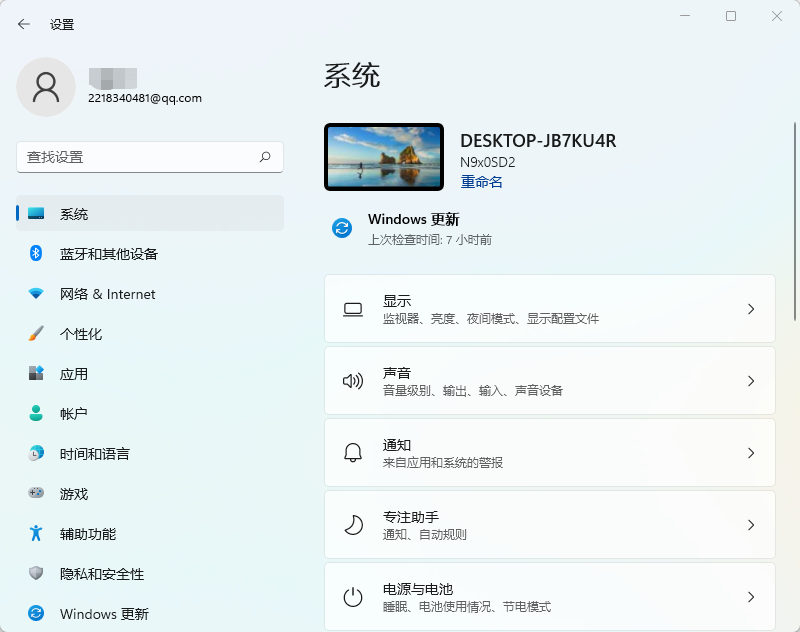800x632 pixels.
Task: Click the Wi-Fi network icon in sidebar
Action: (x=36, y=293)
